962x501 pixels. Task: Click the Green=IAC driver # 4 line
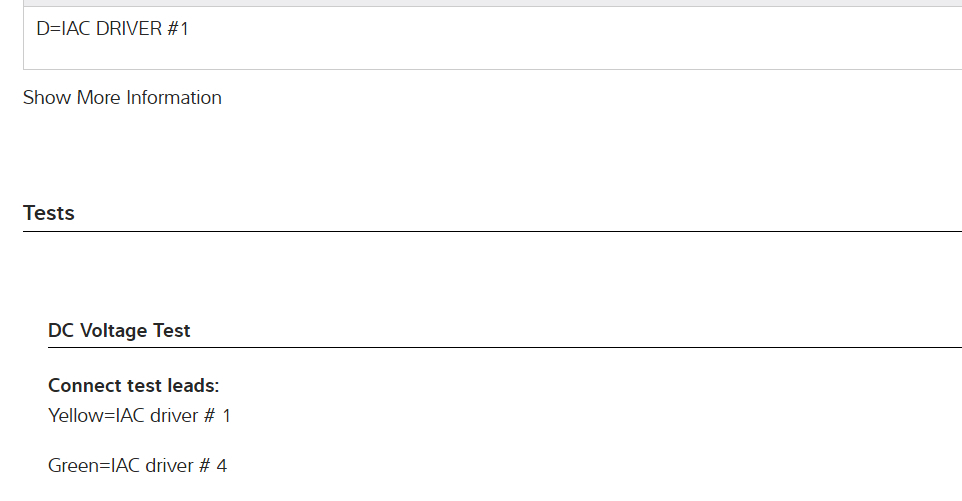coord(137,465)
